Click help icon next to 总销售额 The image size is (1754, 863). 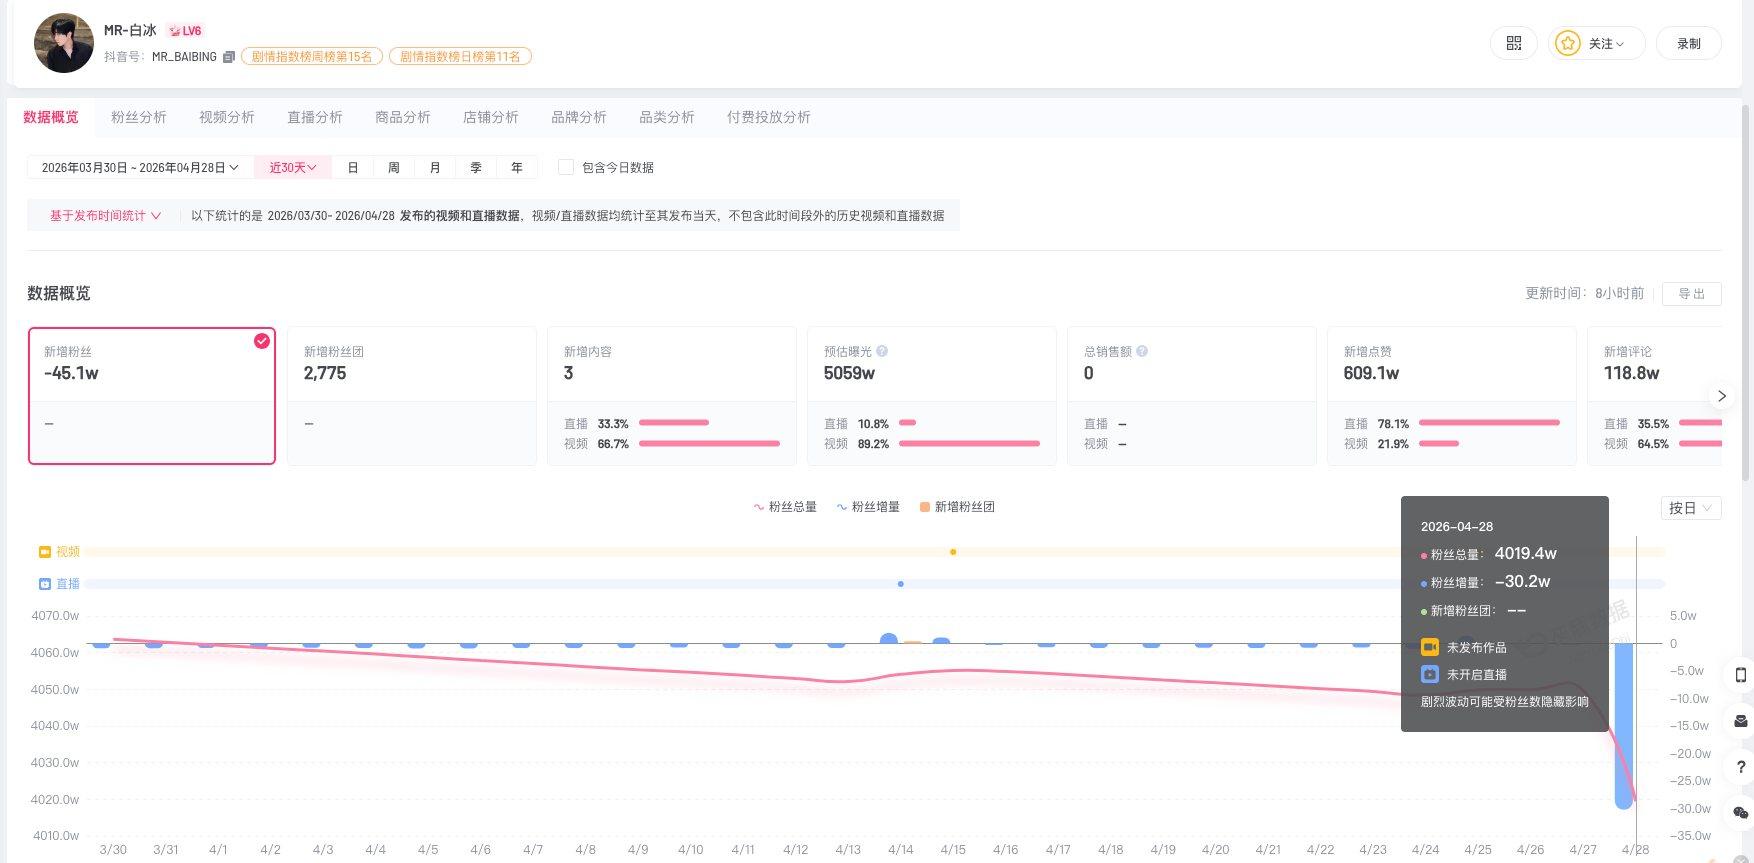coord(1142,352)
